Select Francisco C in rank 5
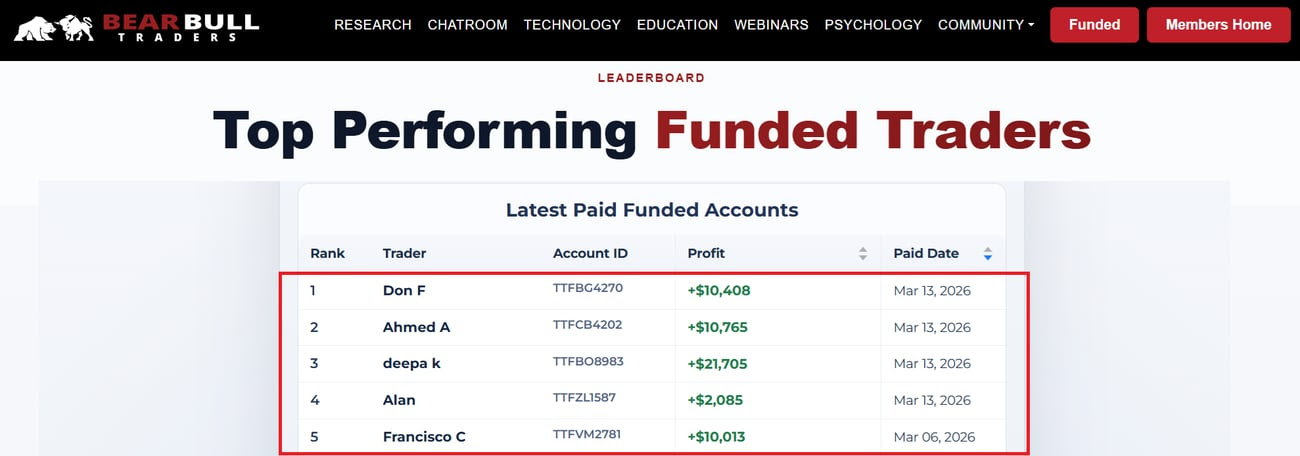 tap(424, 437)
